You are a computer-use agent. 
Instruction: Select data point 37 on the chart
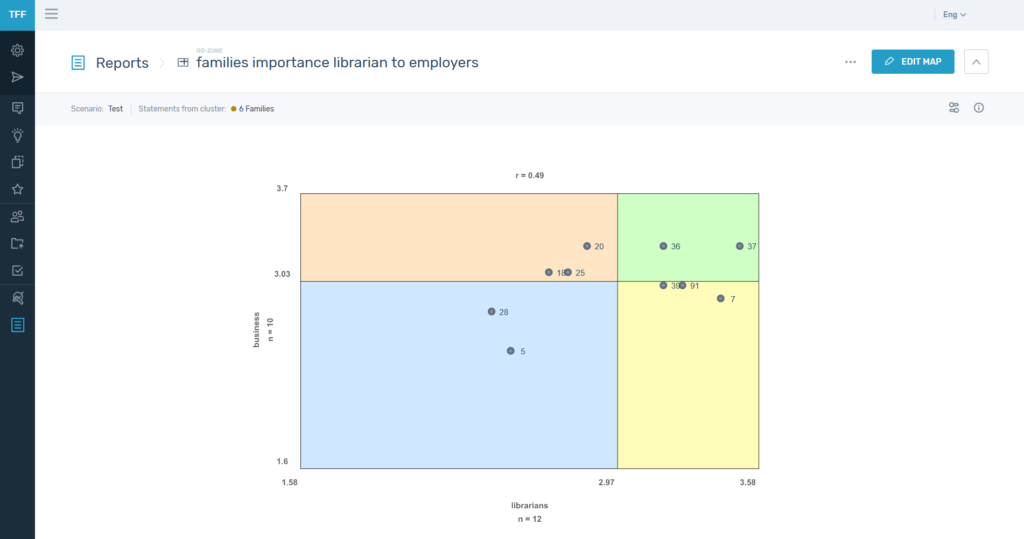(740, 246)
